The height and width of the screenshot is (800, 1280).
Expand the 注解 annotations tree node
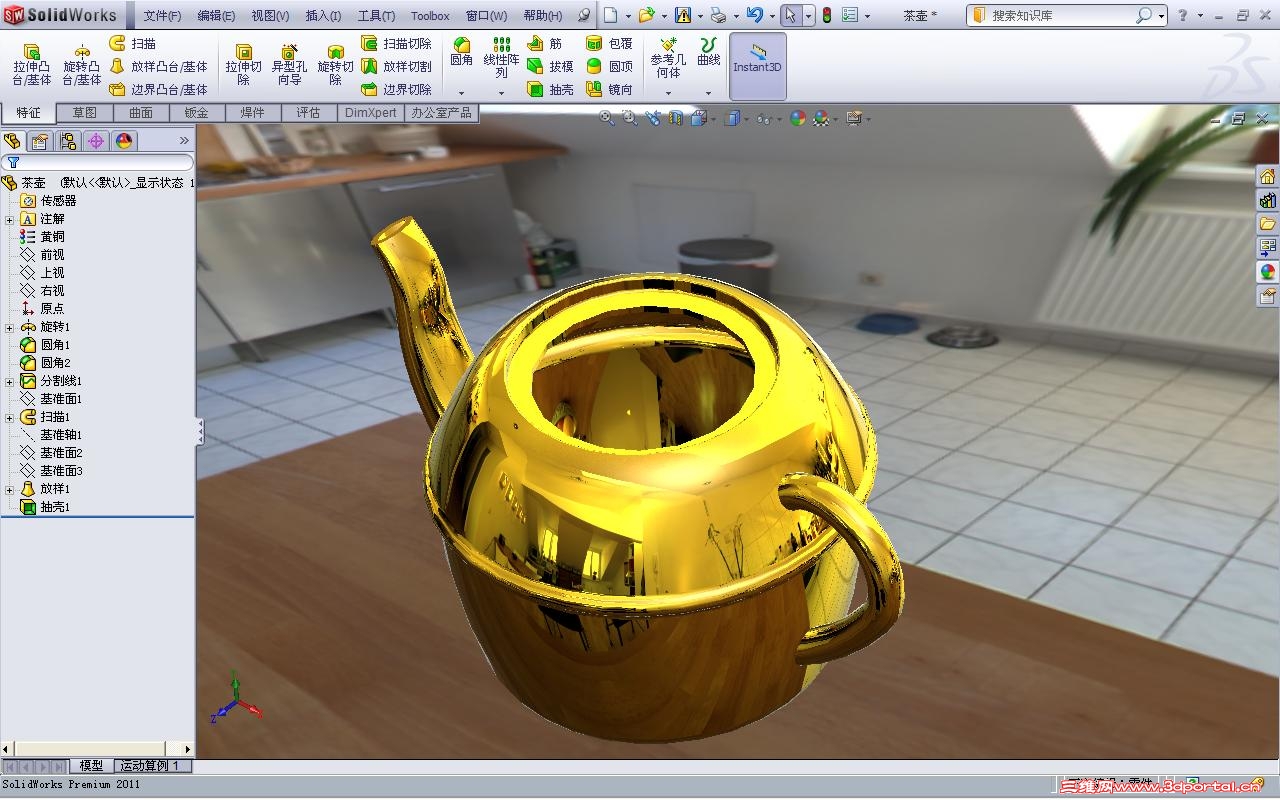click(9, 219)
